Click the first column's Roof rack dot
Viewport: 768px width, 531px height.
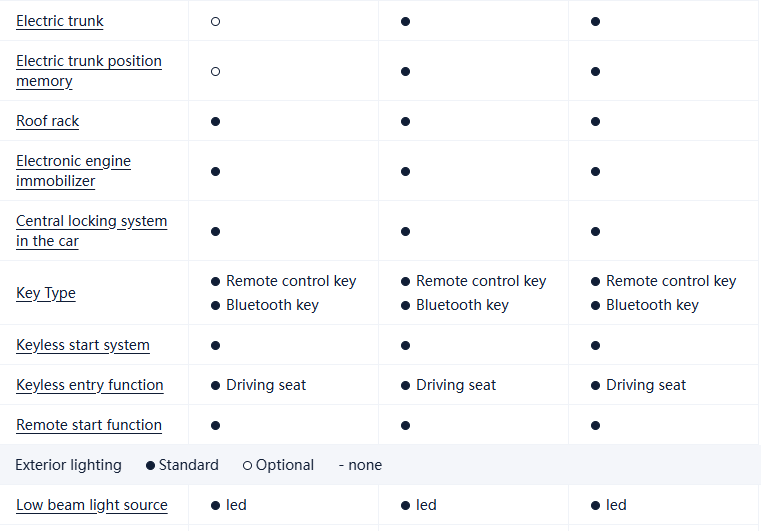pos(216,121)
